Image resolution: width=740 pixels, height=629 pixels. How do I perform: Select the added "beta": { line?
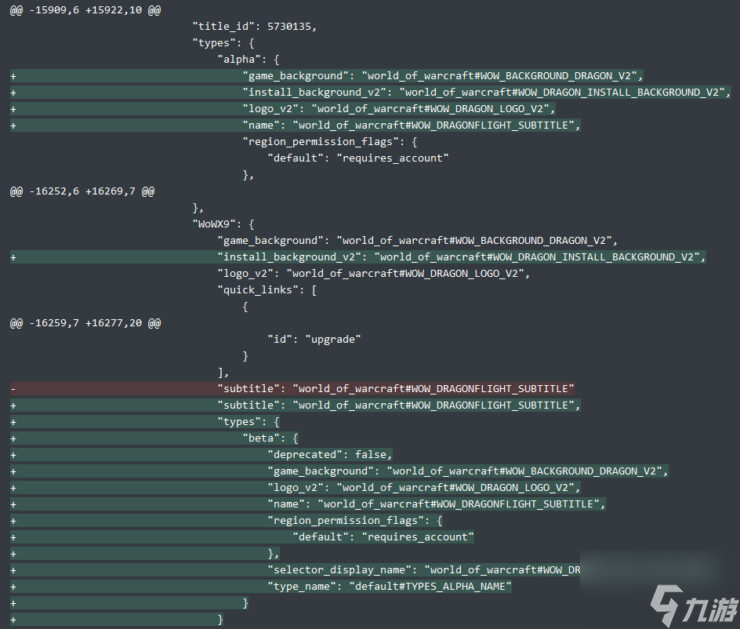(154, 438)
